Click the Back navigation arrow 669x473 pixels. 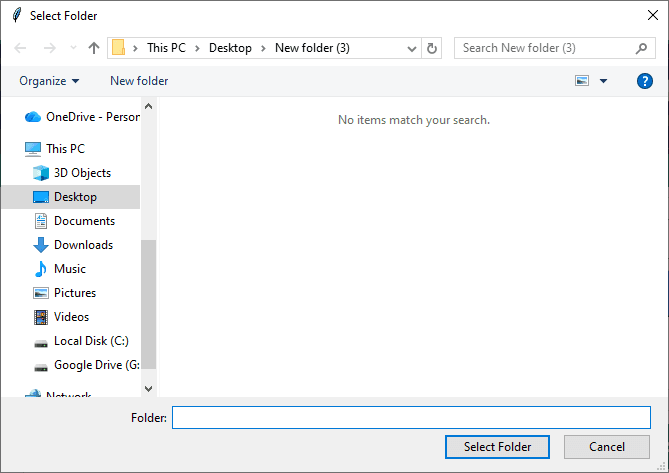coord(20,48)
